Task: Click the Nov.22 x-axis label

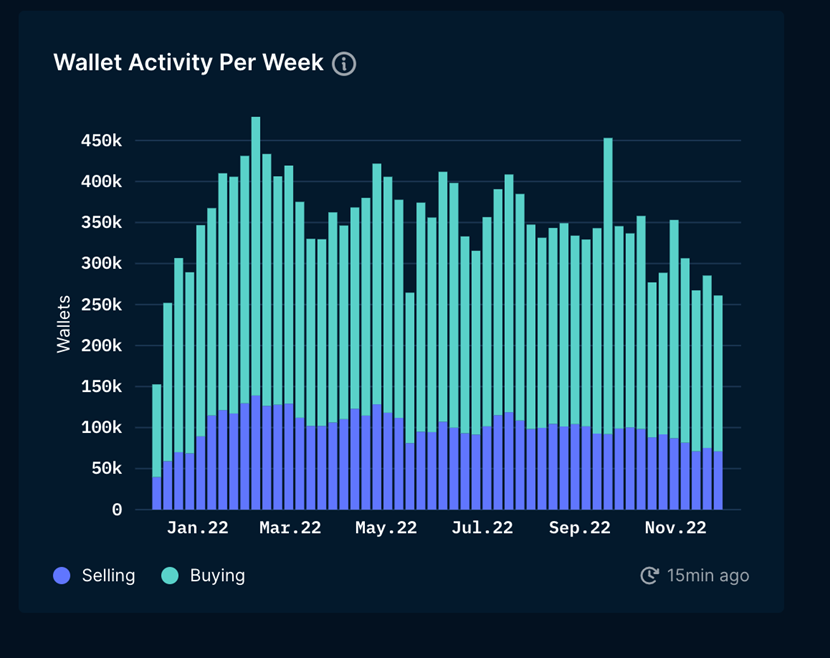Action: (676, 528)
